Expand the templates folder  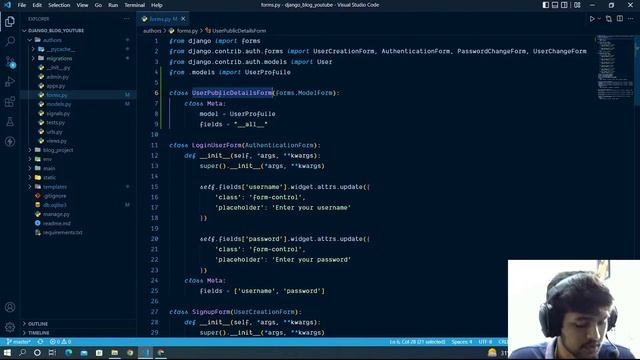[55, 187]
